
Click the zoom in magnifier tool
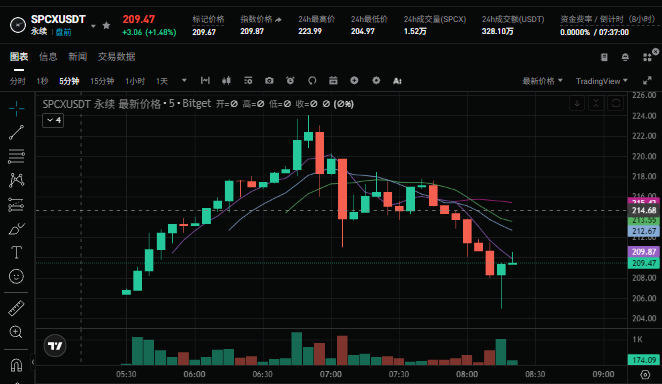click(16, 332)
